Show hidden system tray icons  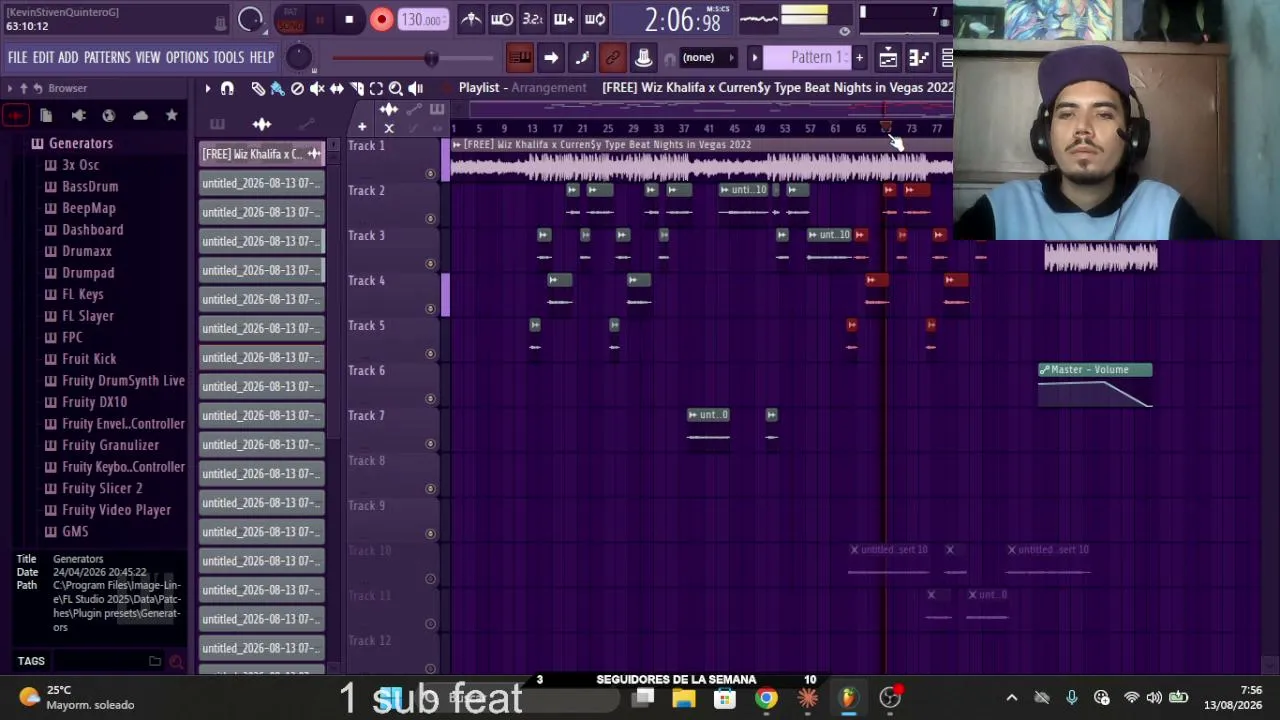[1012, 698]
